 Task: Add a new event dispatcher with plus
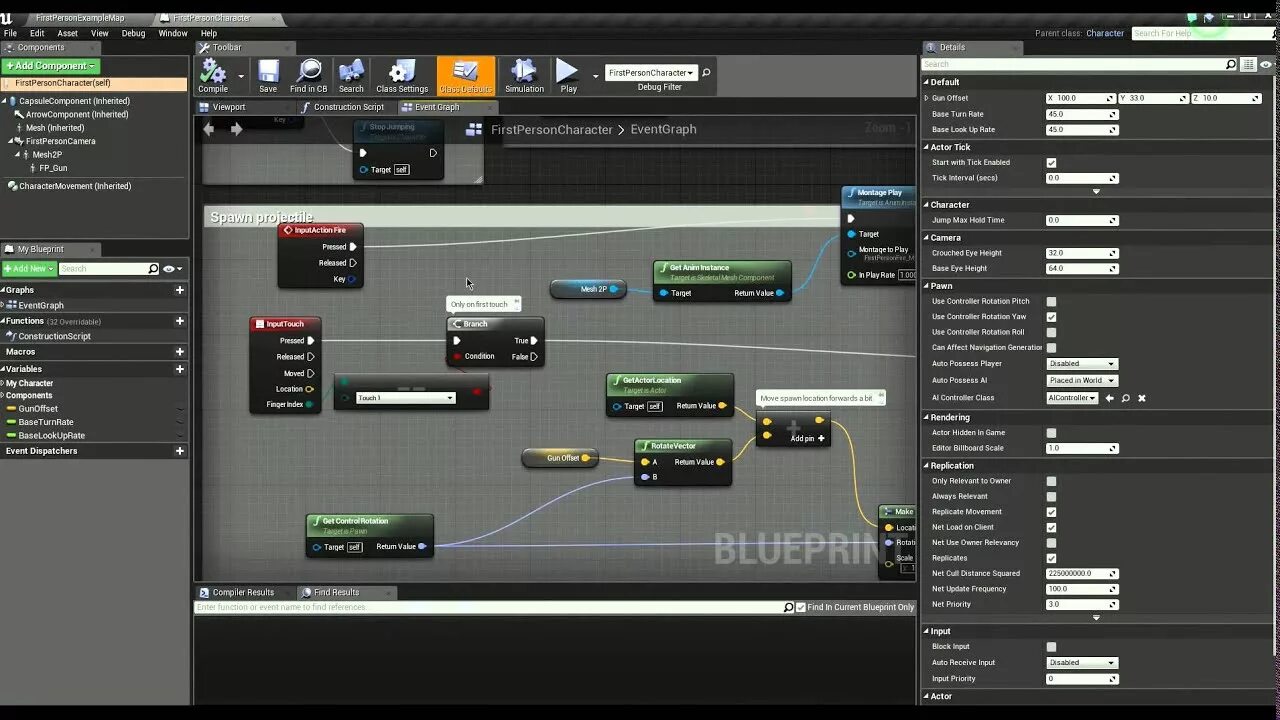180,451
